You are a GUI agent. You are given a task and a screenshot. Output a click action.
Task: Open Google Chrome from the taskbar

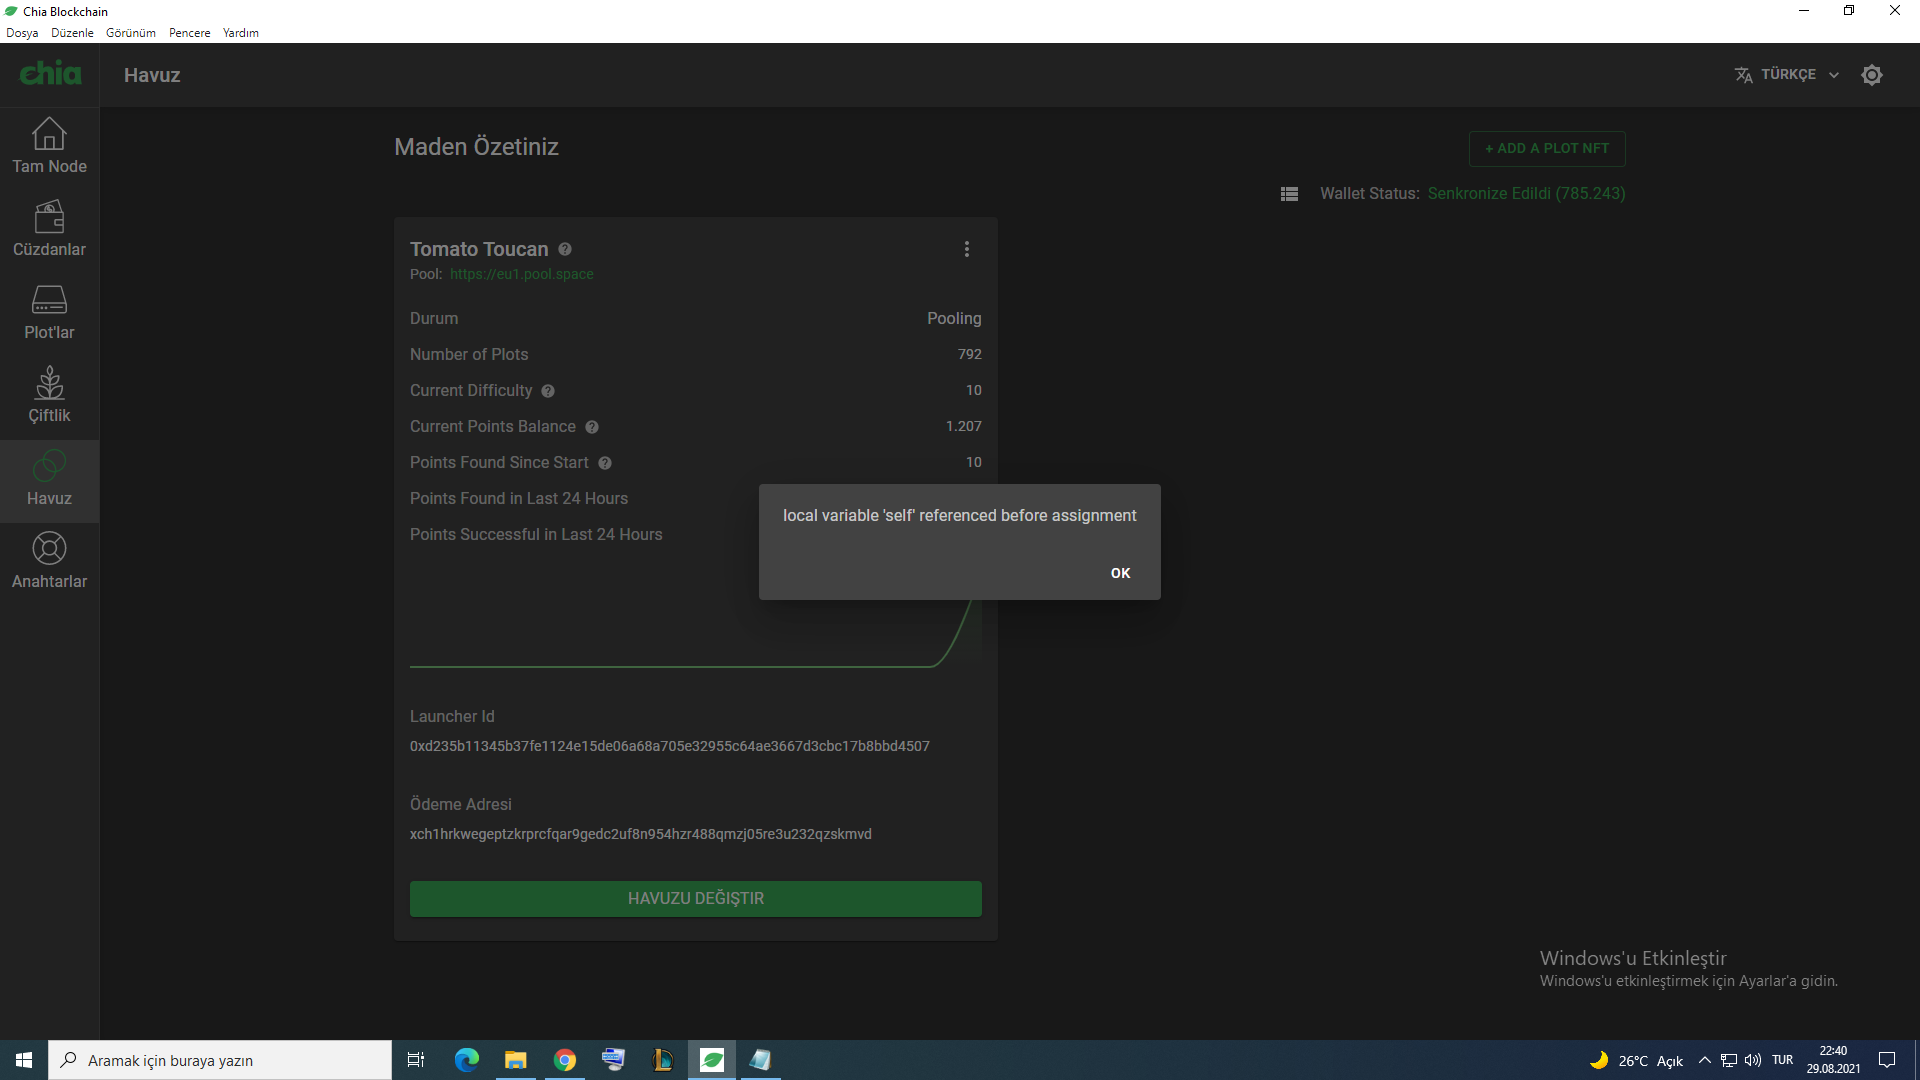coord(565,1060)
